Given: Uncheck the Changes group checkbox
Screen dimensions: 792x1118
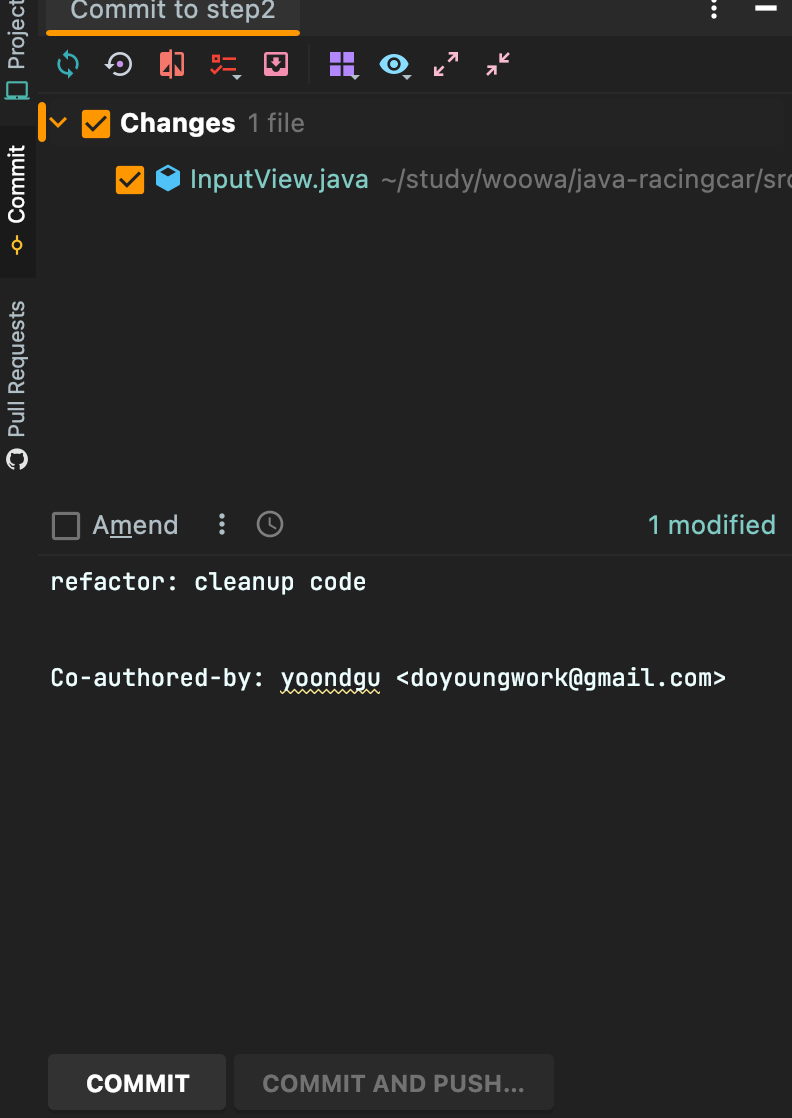Looking at the screenshot, I should [x=96, y=123].
